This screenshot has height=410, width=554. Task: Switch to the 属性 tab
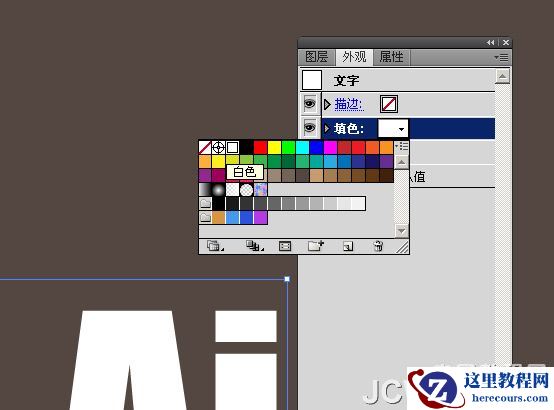point(391,57)
